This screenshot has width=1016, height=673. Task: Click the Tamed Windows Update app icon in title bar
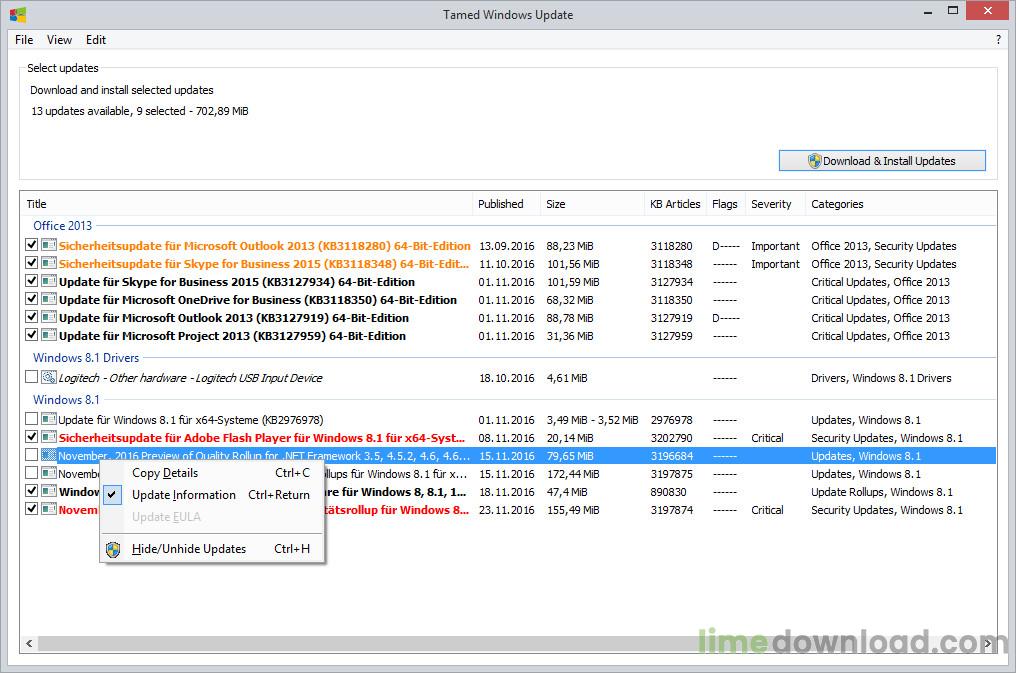(18, 14)
